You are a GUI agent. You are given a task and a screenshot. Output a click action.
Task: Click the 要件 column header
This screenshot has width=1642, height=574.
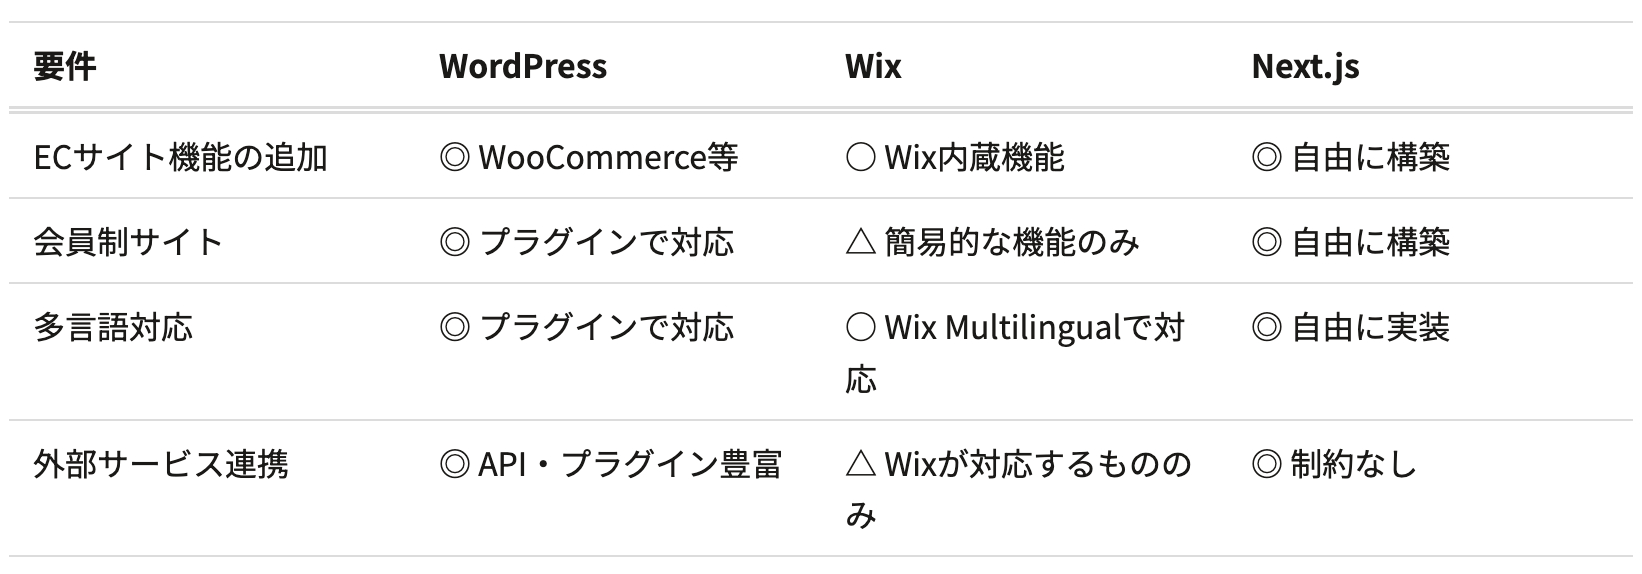pyautogui.click(x=65, y=66)
